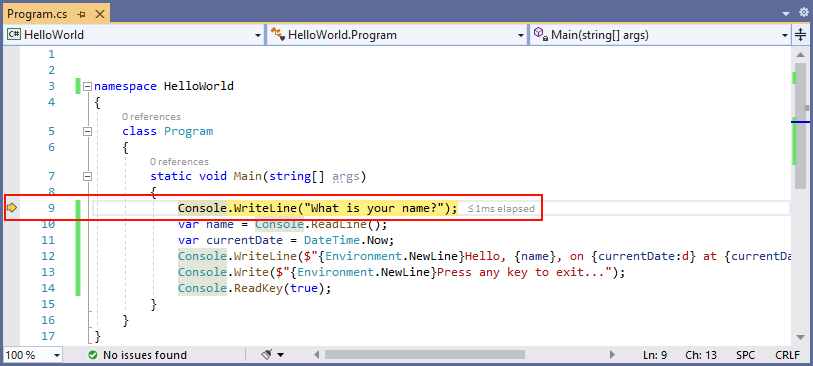Viewport: 813px width, 366px height.
Task: Click the ≤1ms elapsed PerfTip
Action: pos(501,209)
